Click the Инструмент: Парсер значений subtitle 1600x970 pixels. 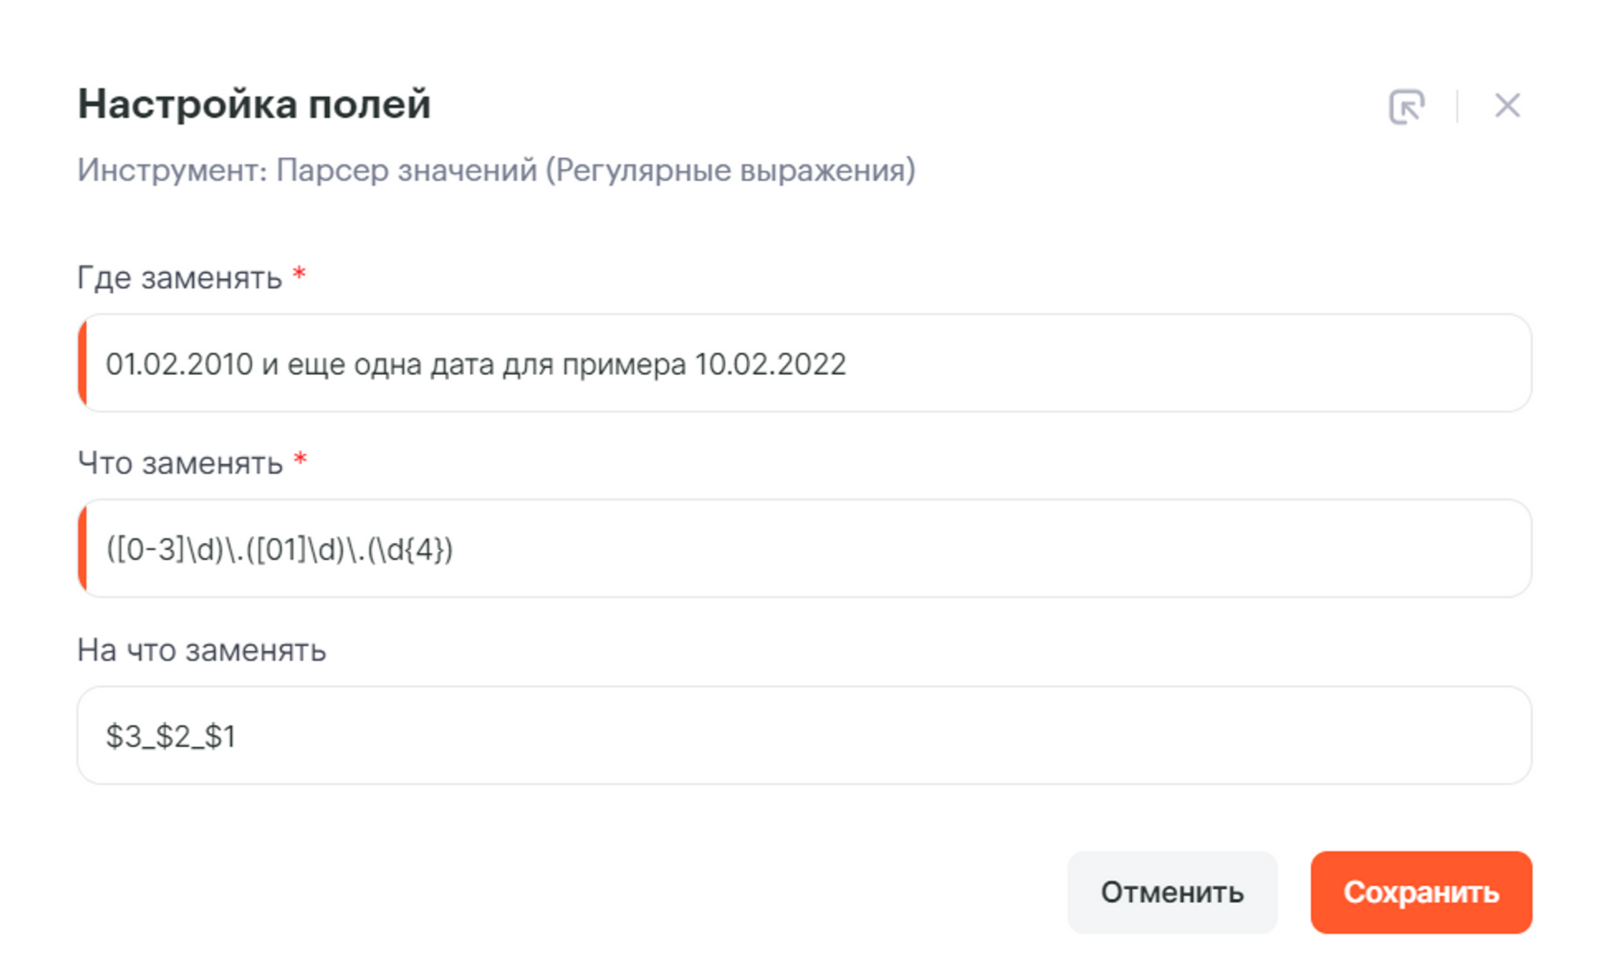[496, 170]
